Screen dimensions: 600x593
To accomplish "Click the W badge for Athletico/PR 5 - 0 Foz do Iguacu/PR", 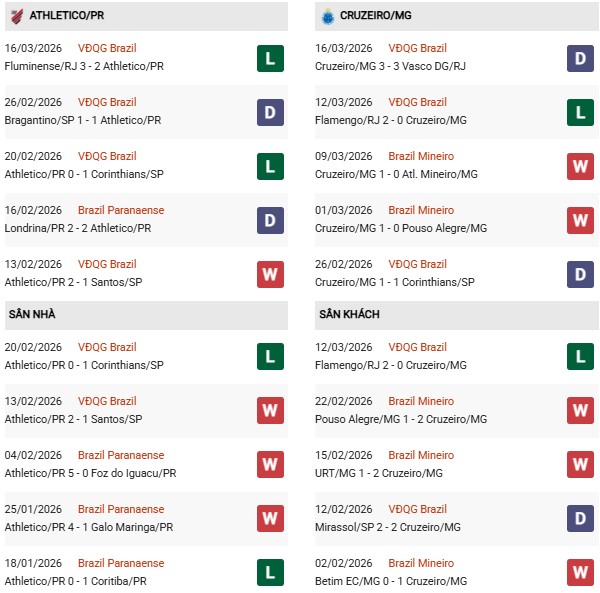I will [x=270, y=464].
